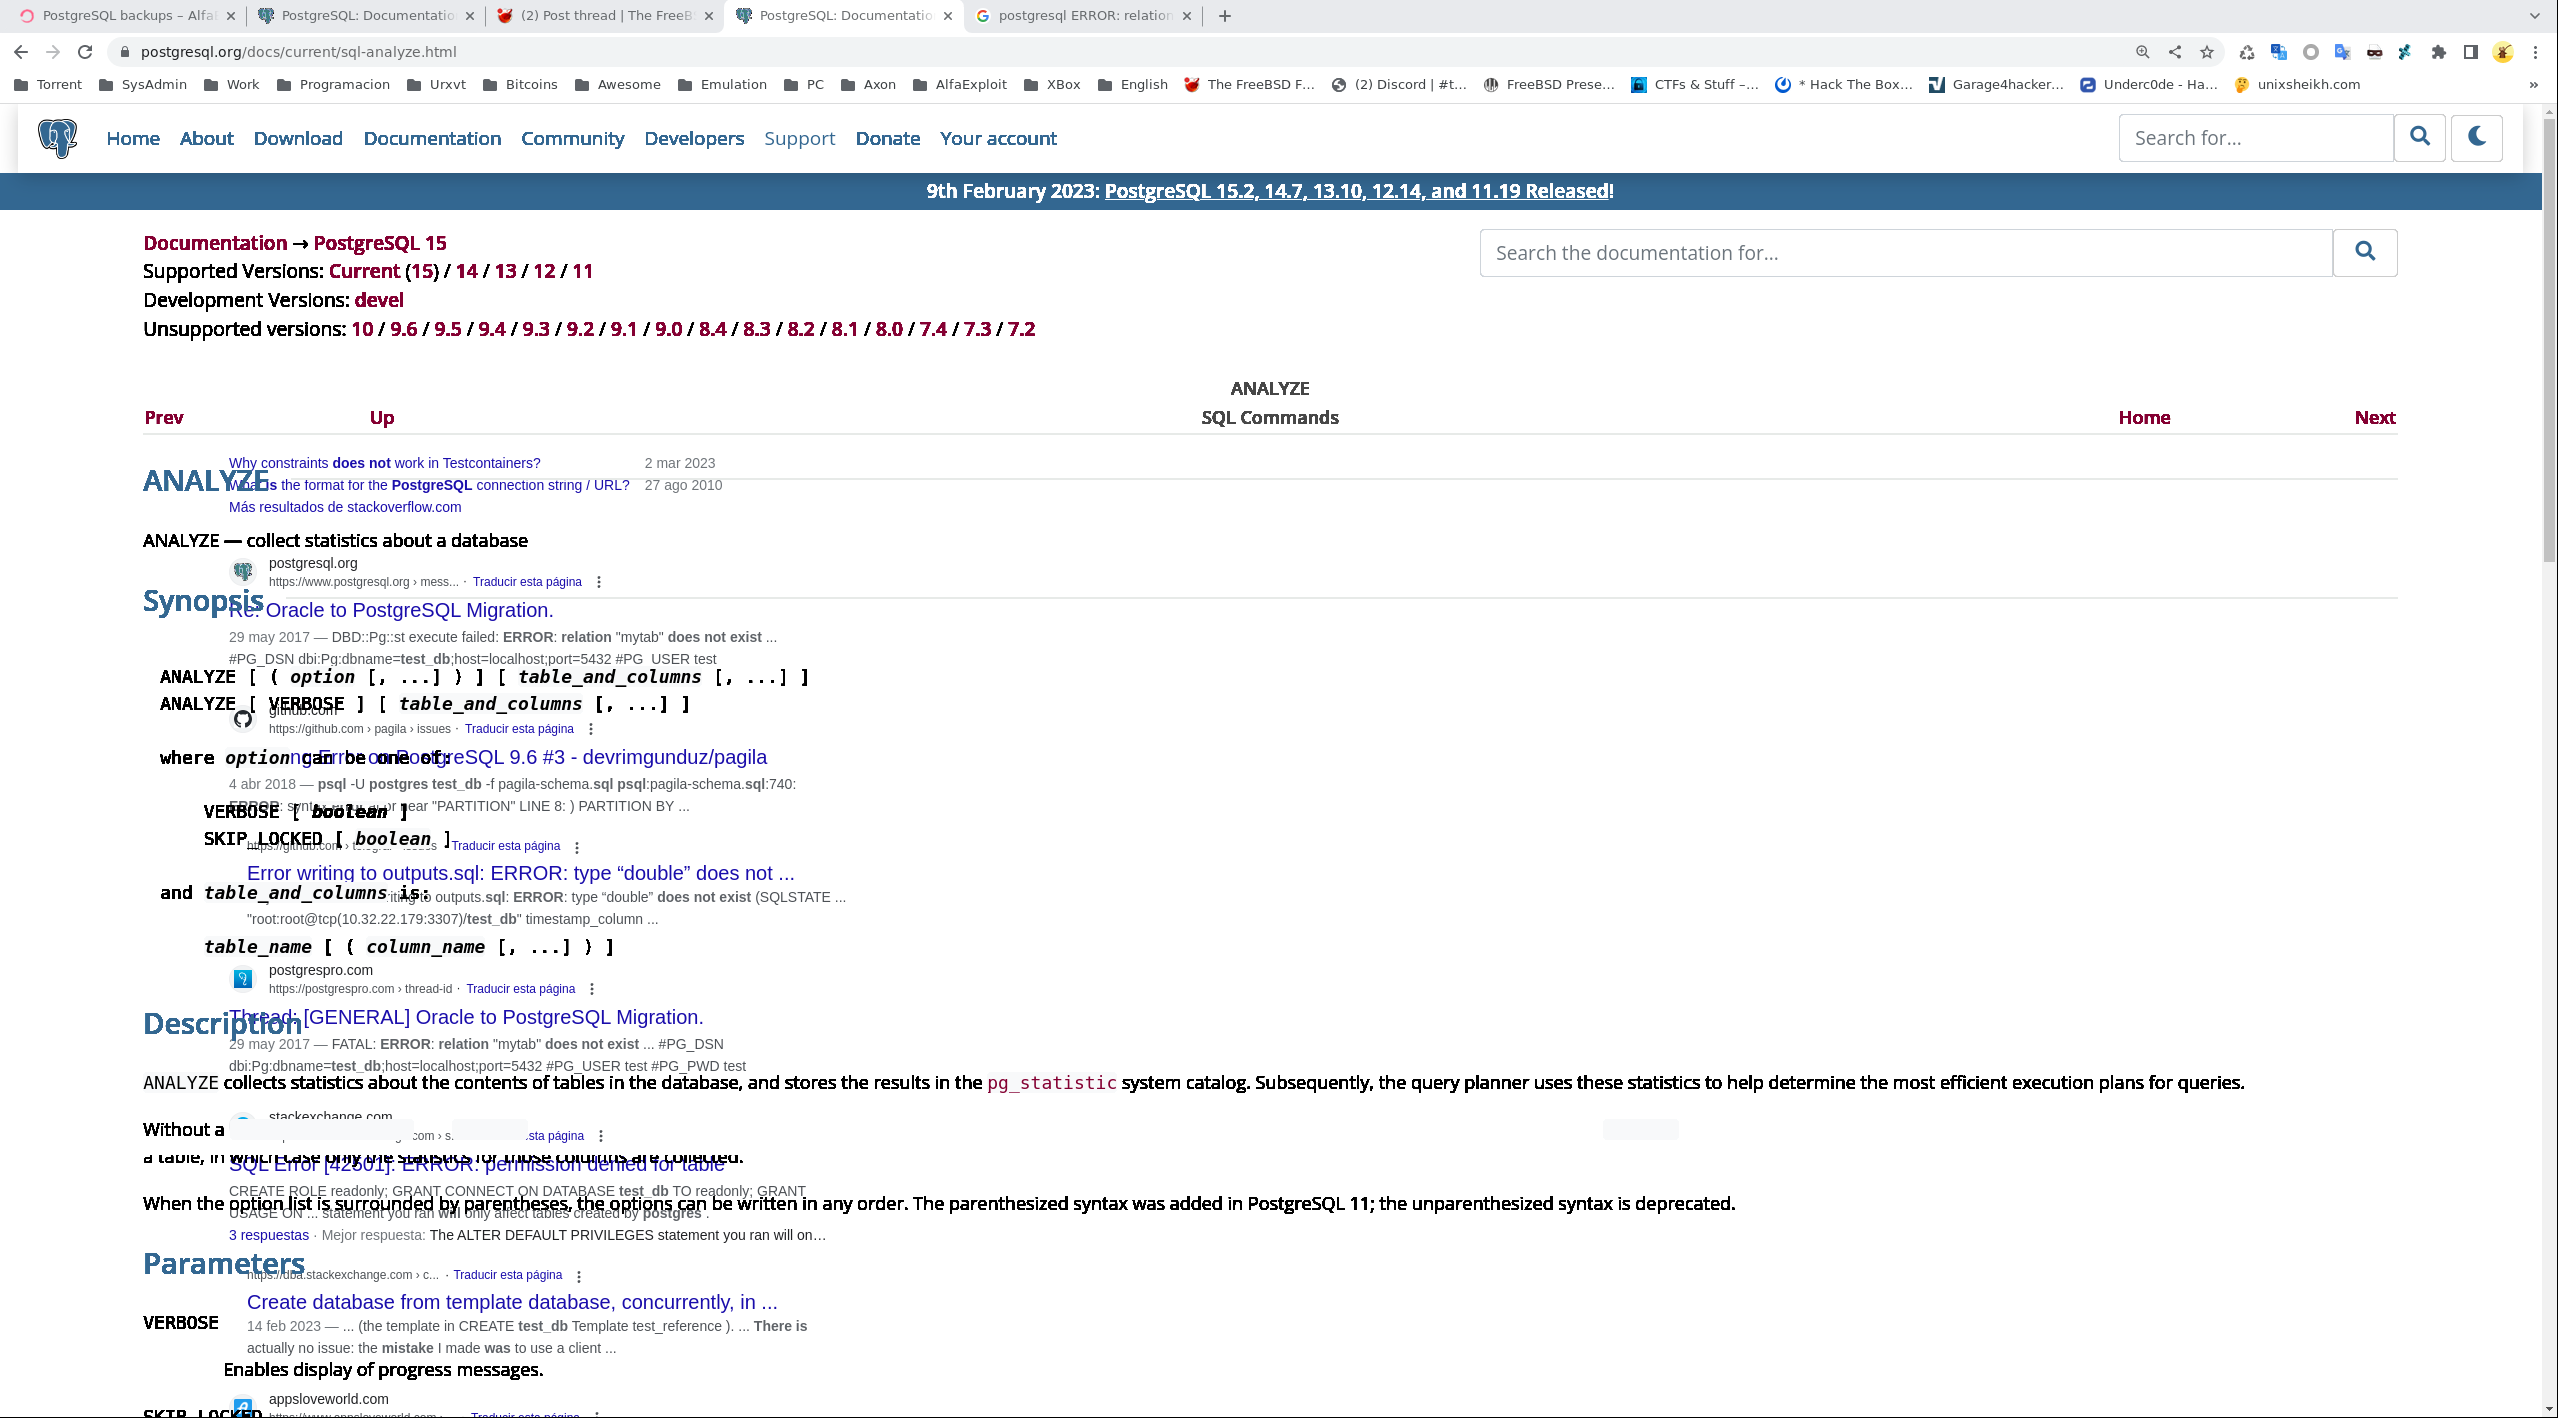
Task: Open the Programacion bookmarks folder
Action: pos(333,85)
